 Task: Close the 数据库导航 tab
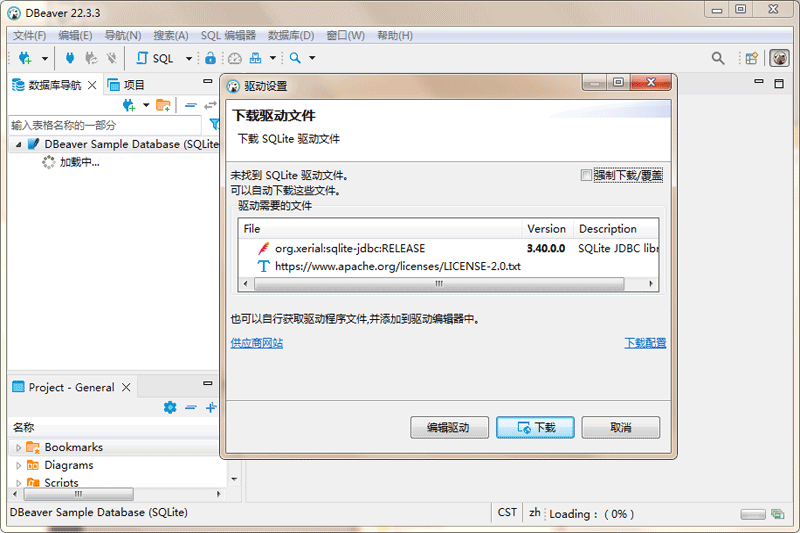(x=92, y=85)
